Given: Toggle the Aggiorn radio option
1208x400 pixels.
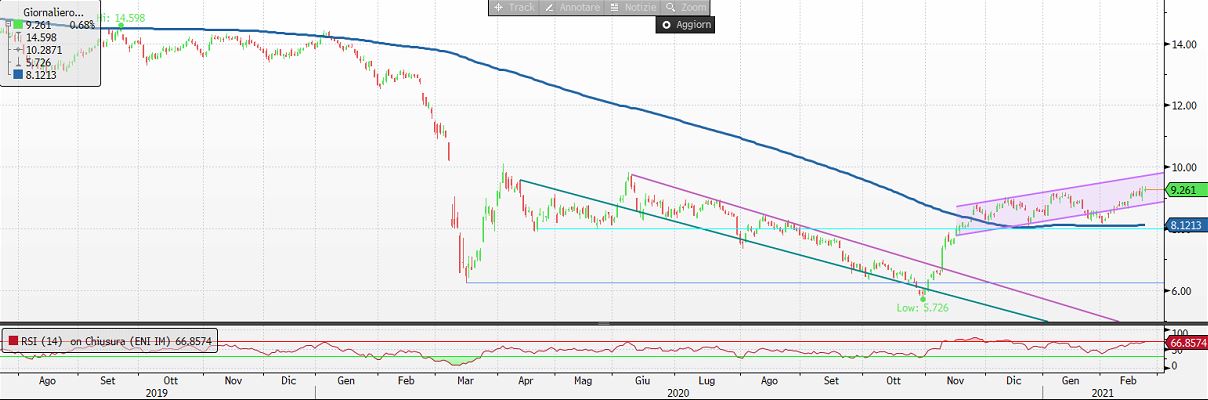Looking at the screenshot, I should click(x=666, y=25).
